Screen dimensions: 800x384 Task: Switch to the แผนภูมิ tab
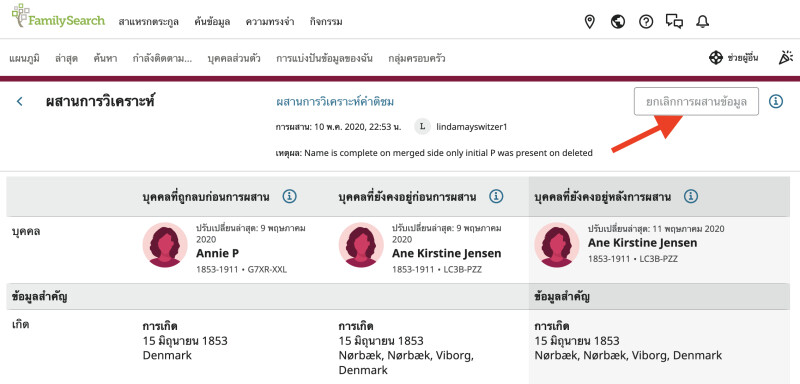(24, 58)
